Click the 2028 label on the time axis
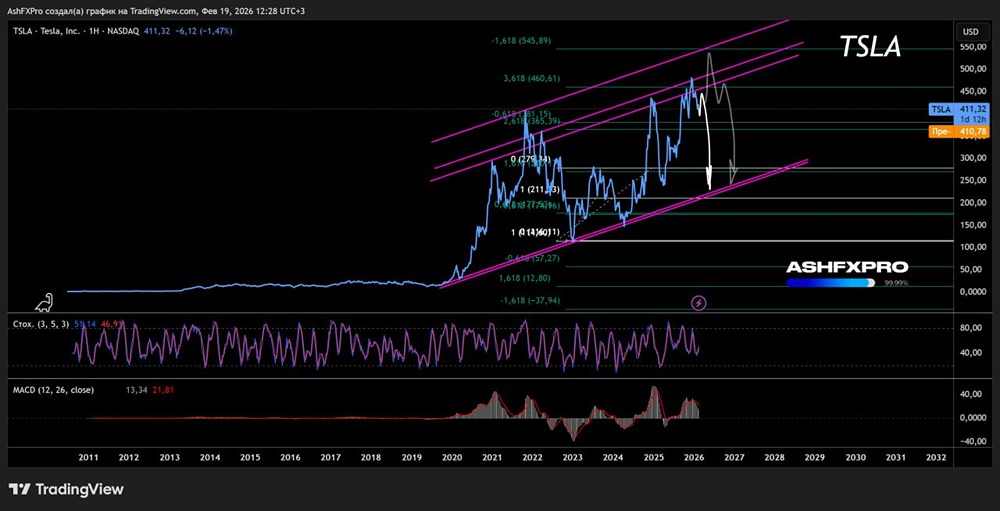 click(774, 457)
